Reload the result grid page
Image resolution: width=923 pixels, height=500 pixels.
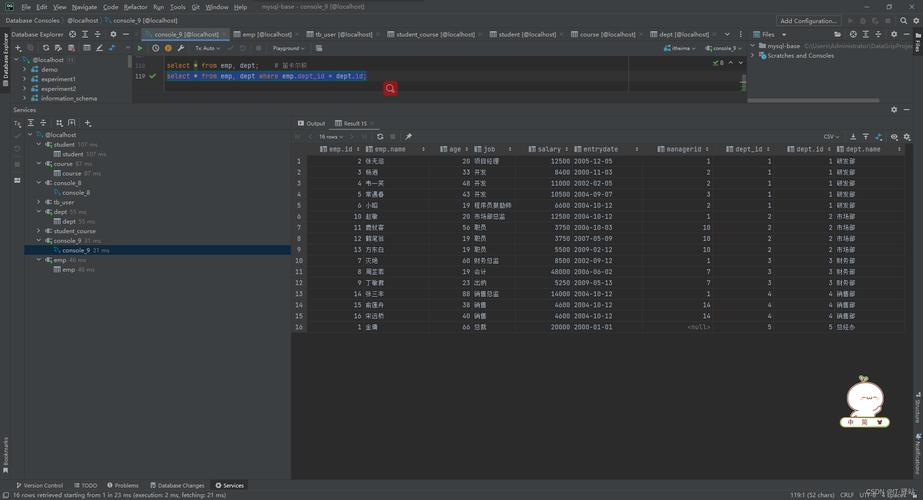(380, 137)
